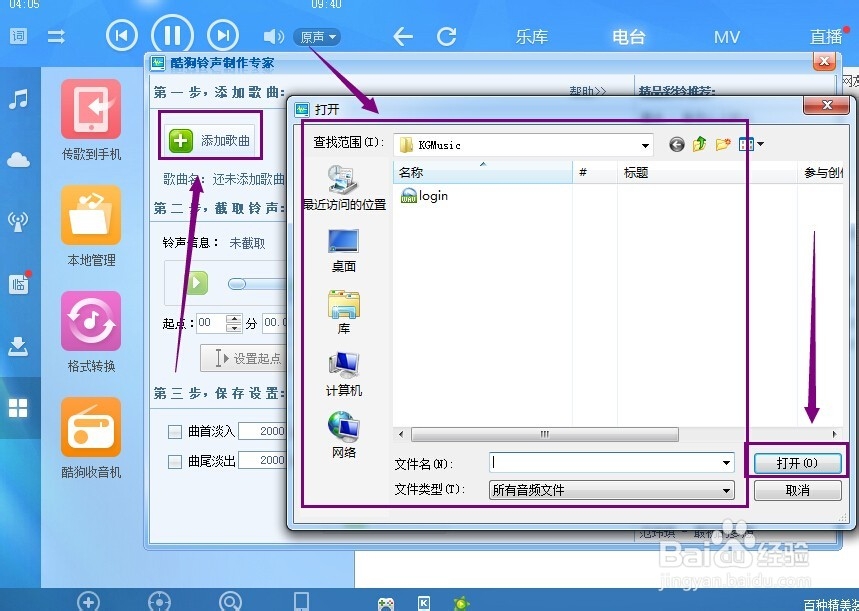Switch to the 电台 tab
This screenshot has height=611, width=859.
628,37
